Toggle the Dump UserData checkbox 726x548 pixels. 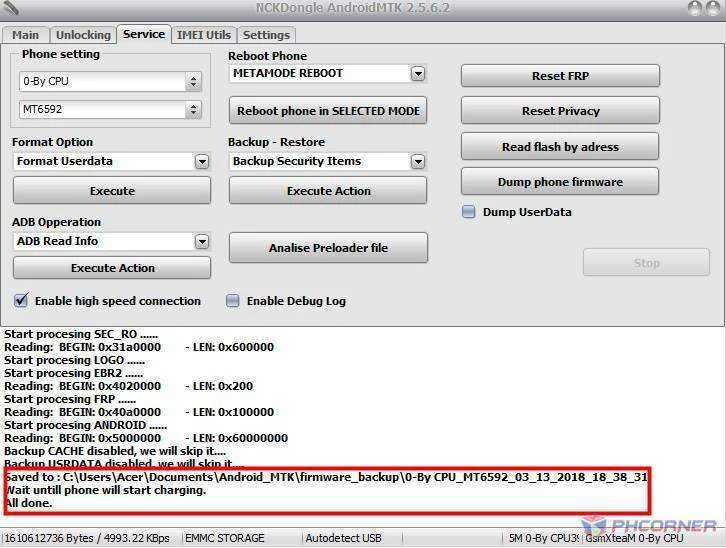[x=469, y=212]
